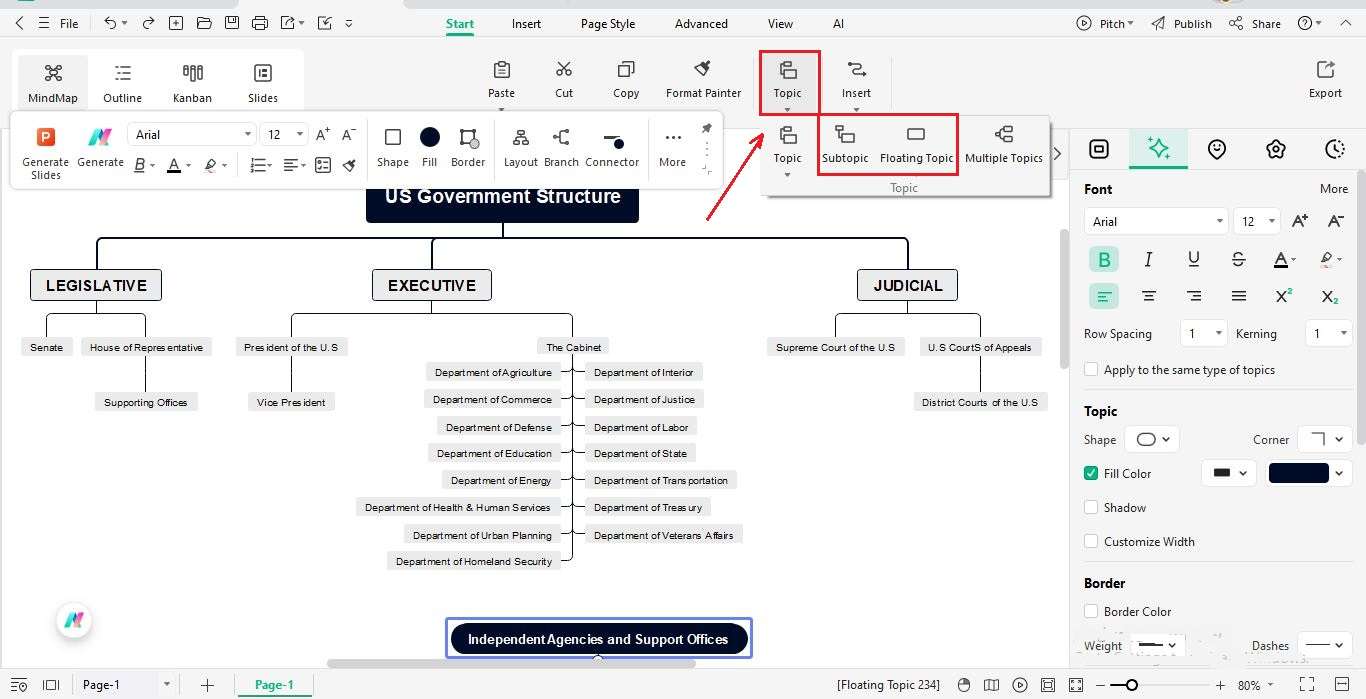Enable the Shadow option for topics
This screenshot has height=699, width=1366.
[1091, 507]
